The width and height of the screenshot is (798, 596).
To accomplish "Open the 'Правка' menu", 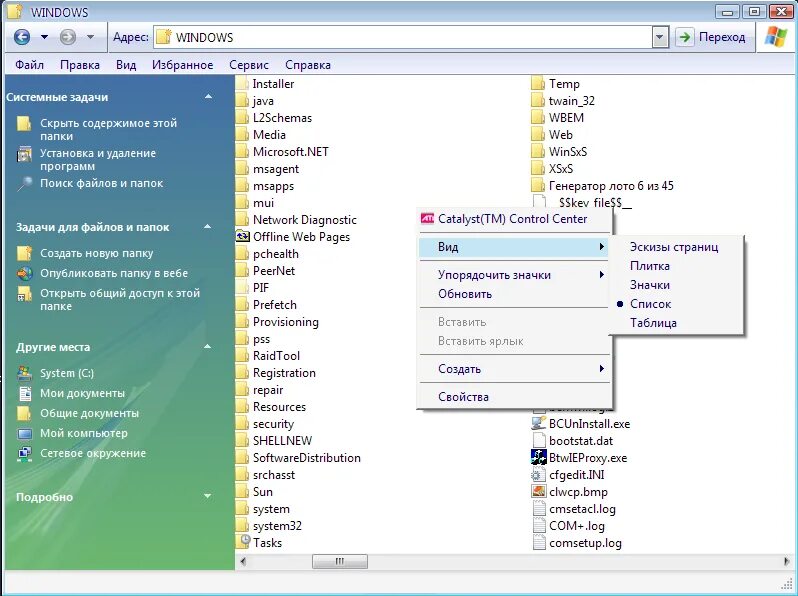I will (79, 65).
